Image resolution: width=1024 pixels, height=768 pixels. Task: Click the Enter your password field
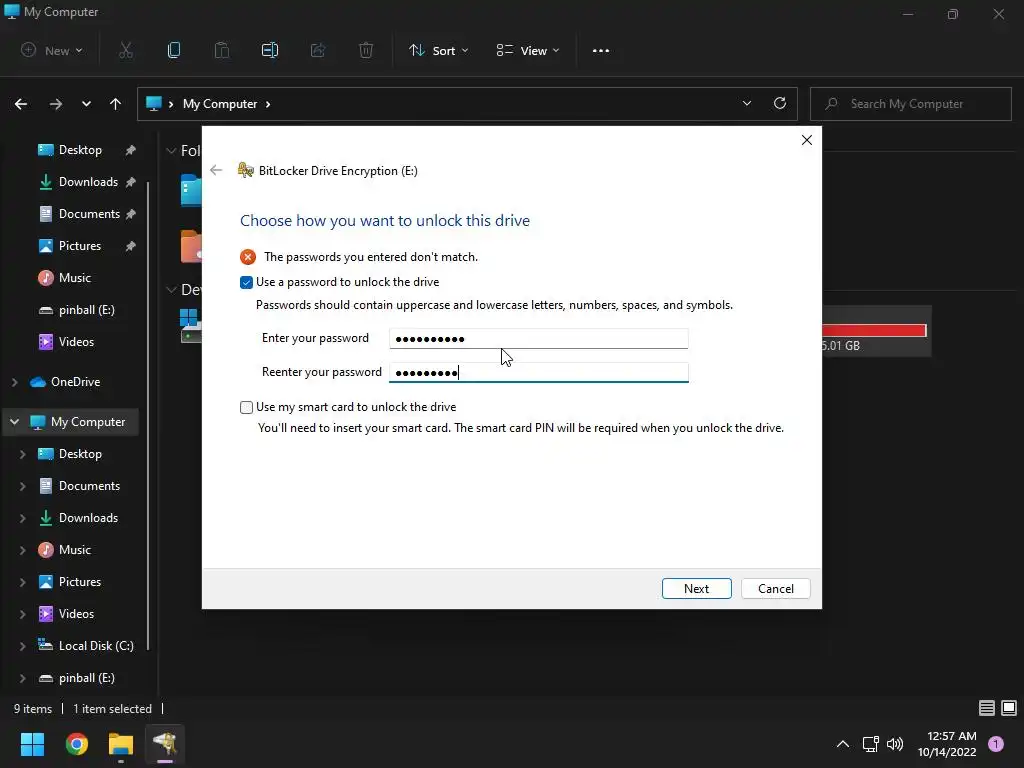(x=539, y=338)
